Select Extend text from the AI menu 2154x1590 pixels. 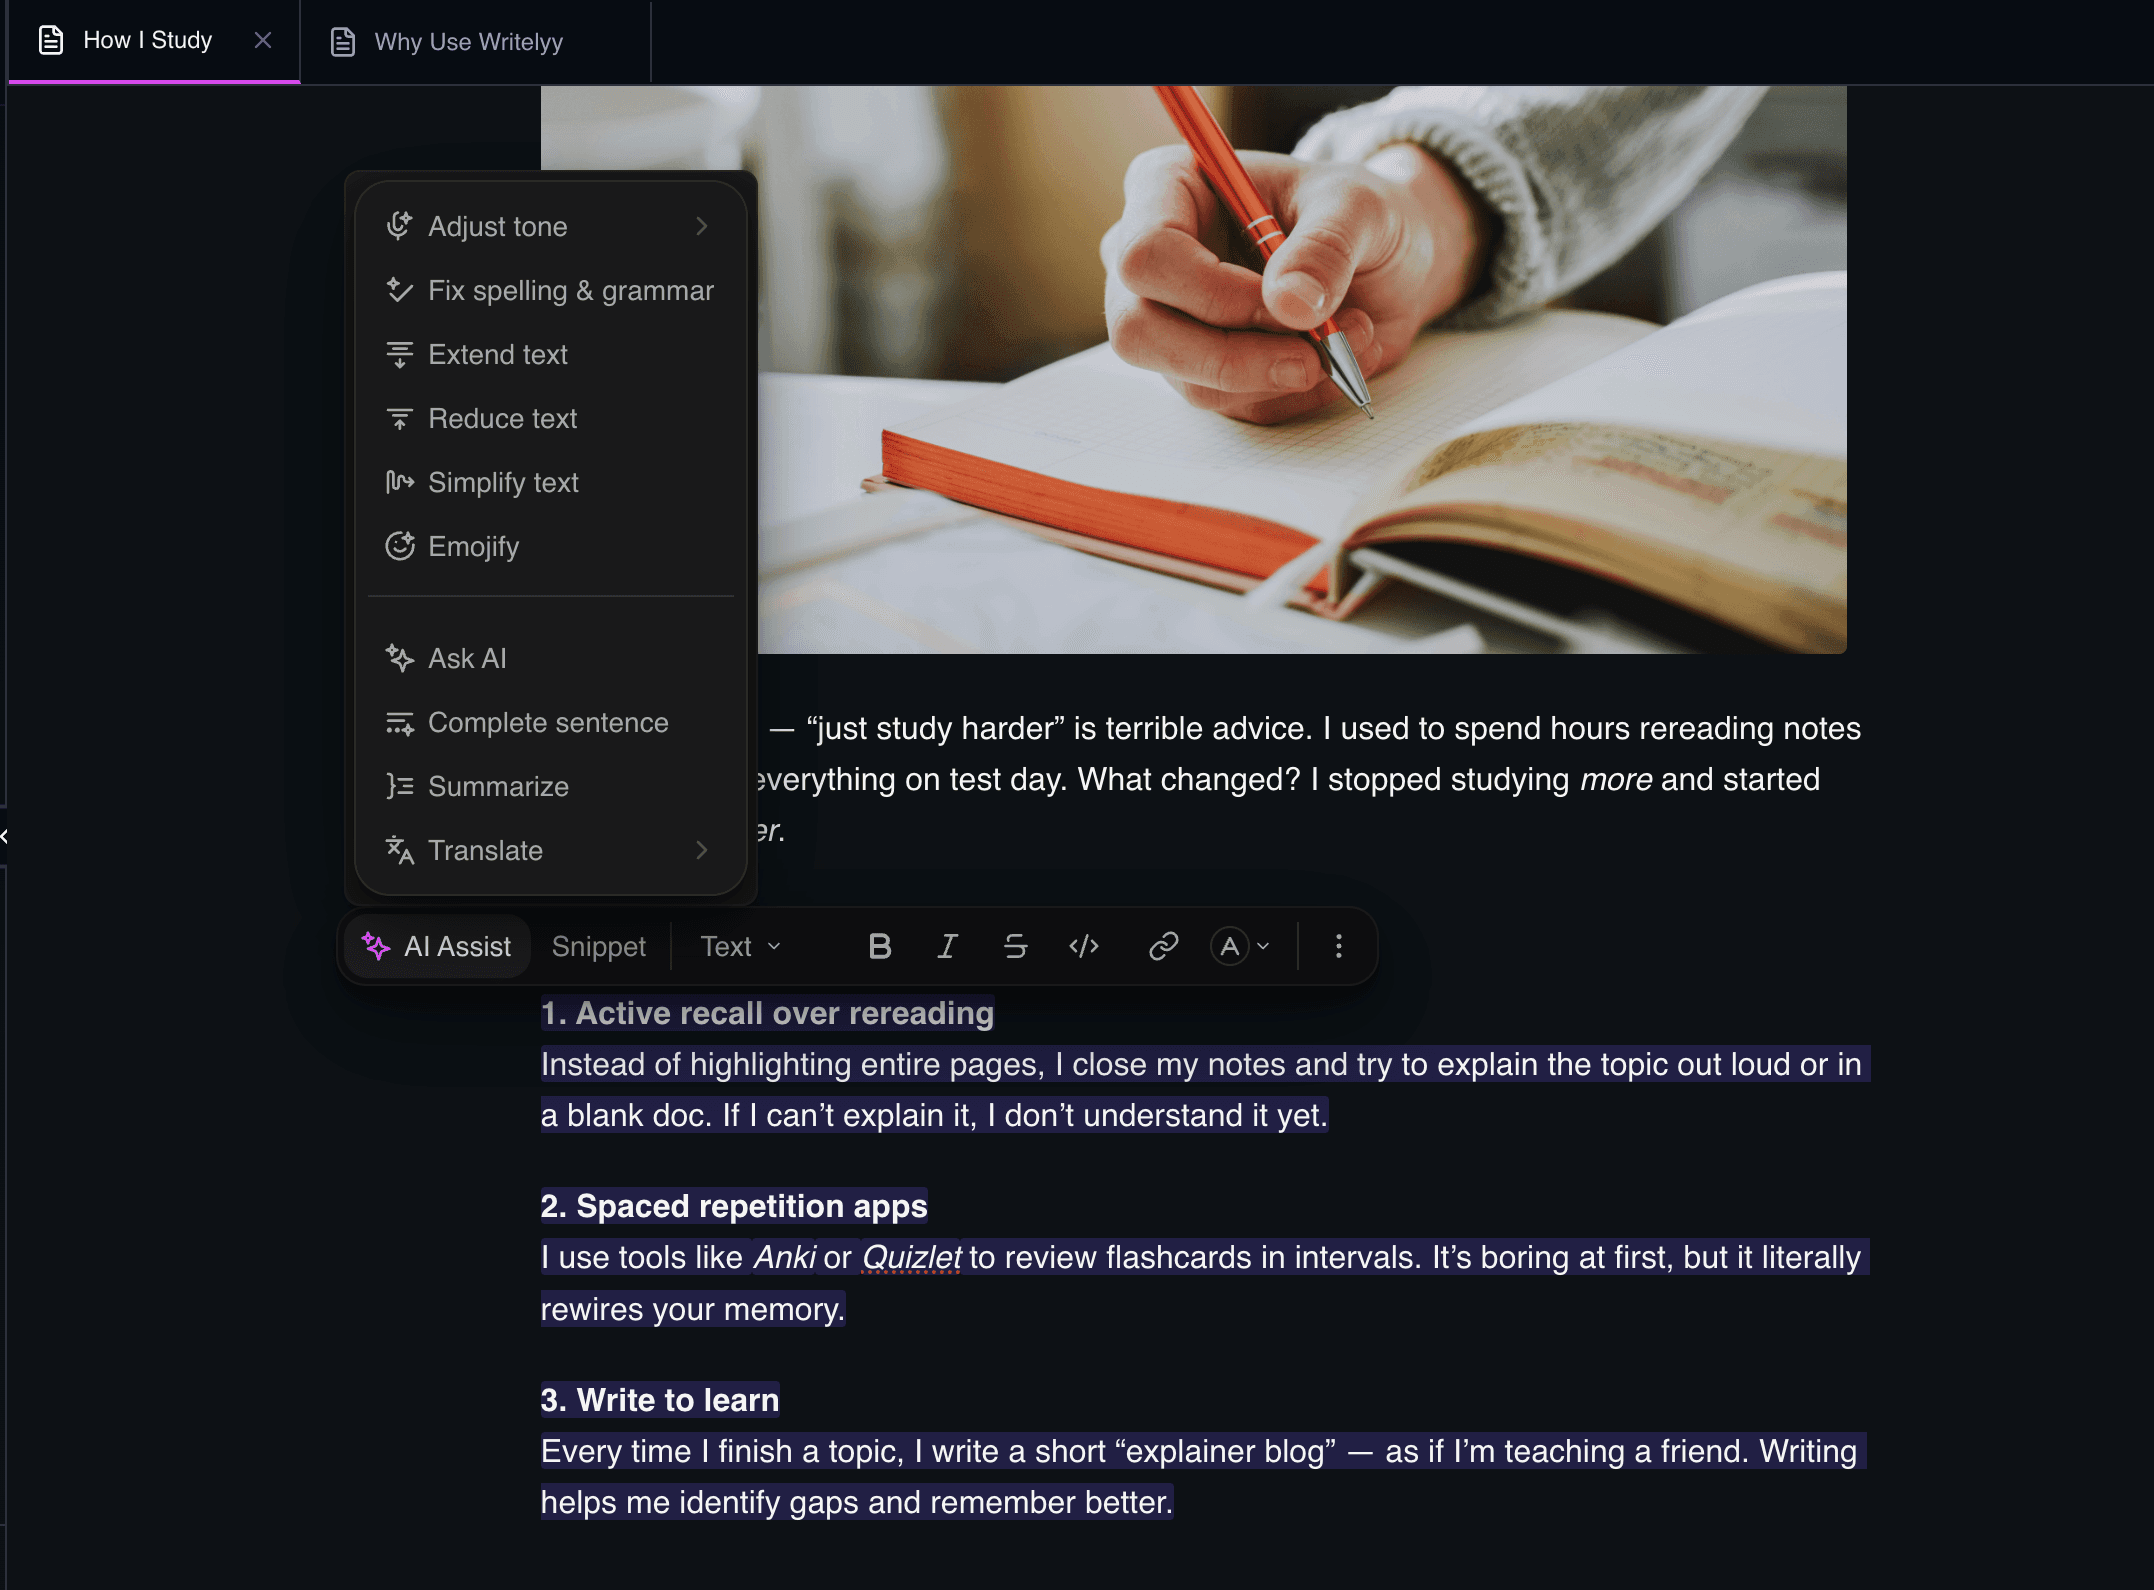(x=550, y=354)
